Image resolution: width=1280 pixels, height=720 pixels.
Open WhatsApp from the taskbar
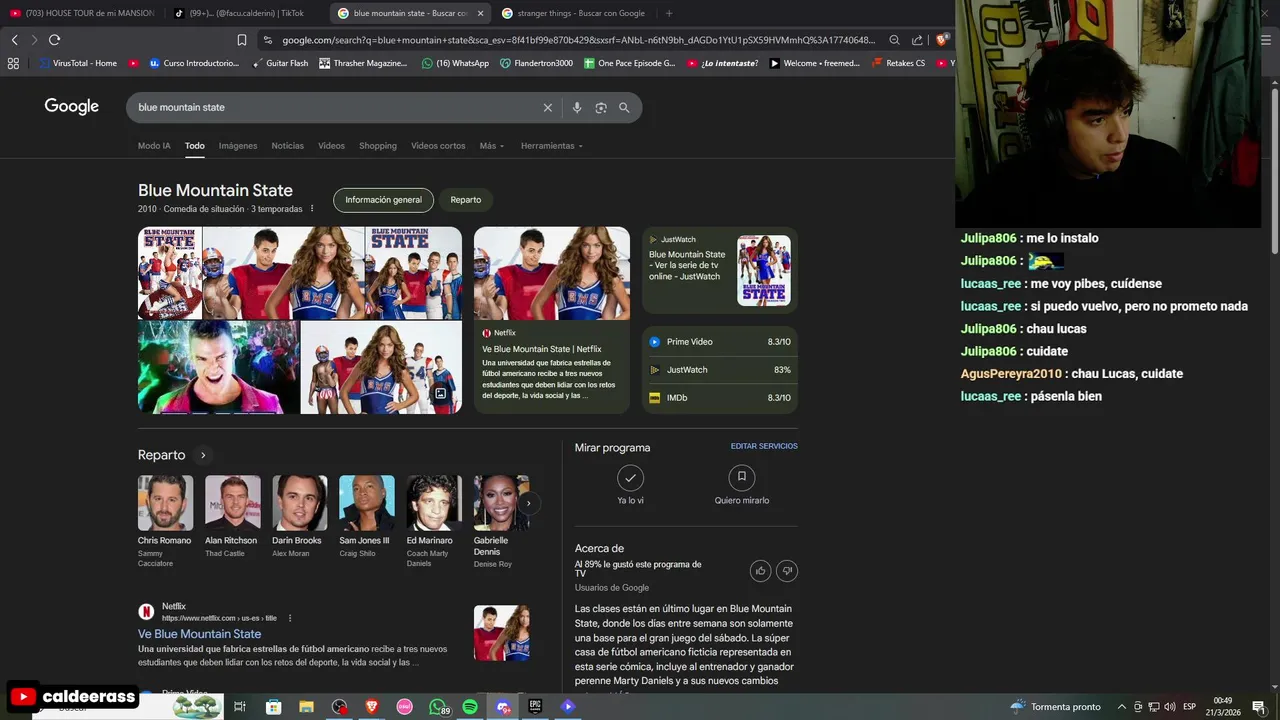point(438,707)
